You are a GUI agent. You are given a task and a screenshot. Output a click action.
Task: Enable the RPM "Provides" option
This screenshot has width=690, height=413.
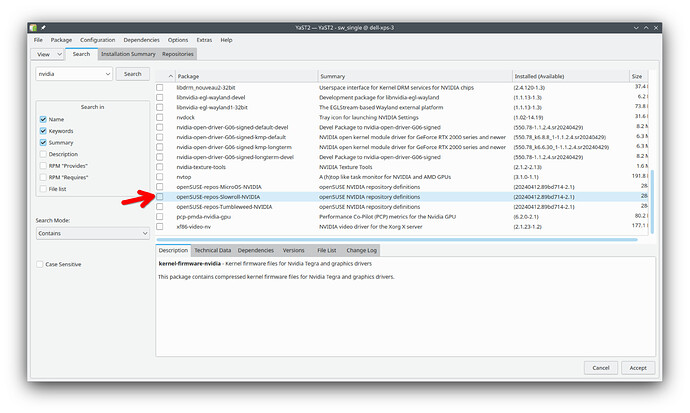pos(43,166)
